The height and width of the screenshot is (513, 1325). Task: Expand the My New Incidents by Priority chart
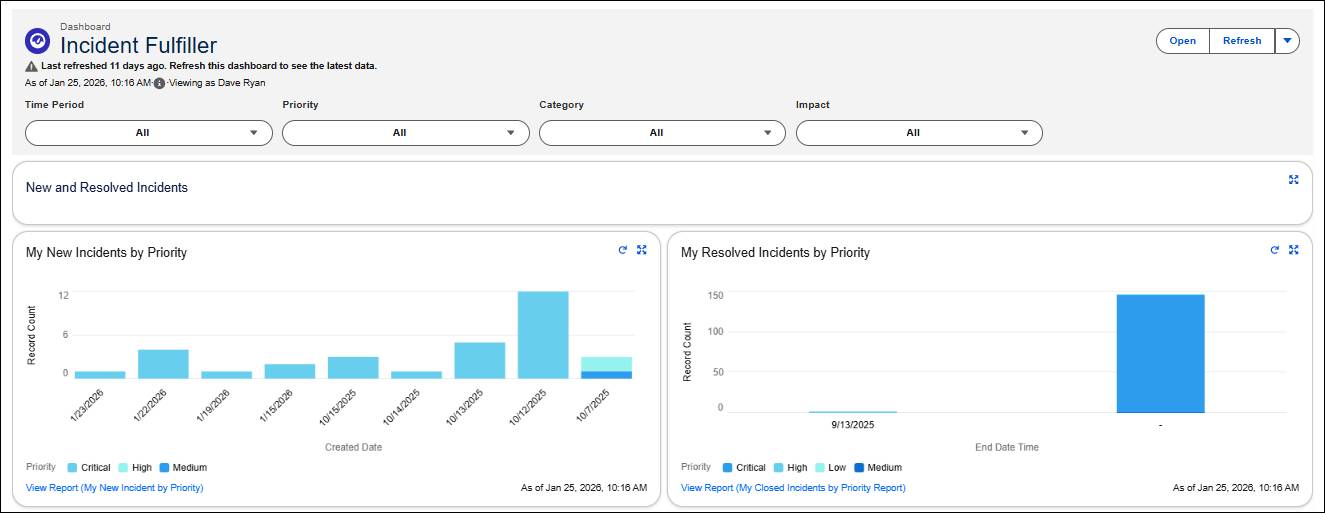click(642, 250)
